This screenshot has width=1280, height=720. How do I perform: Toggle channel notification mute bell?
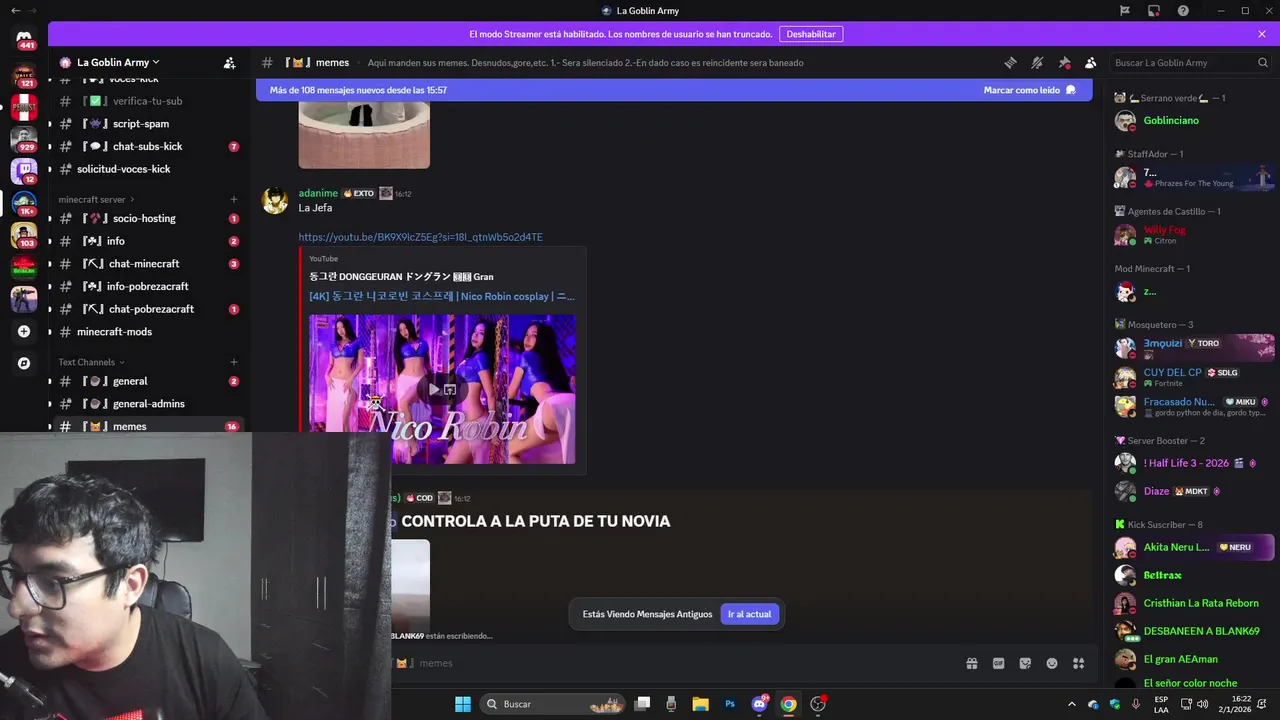click(x=1037, y=62)
